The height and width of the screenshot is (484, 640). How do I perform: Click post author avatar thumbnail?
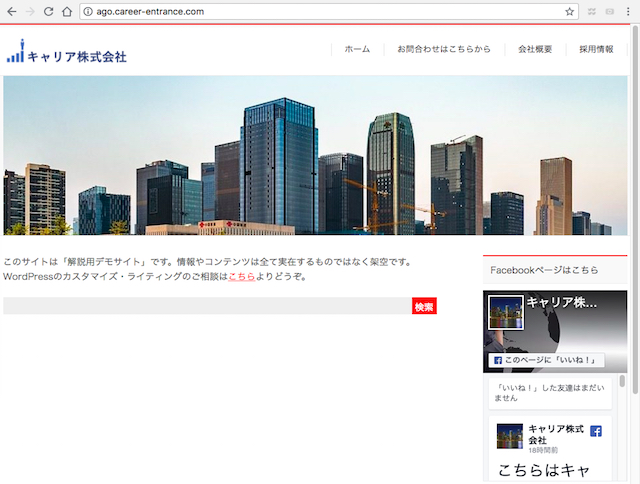(509, 436)
